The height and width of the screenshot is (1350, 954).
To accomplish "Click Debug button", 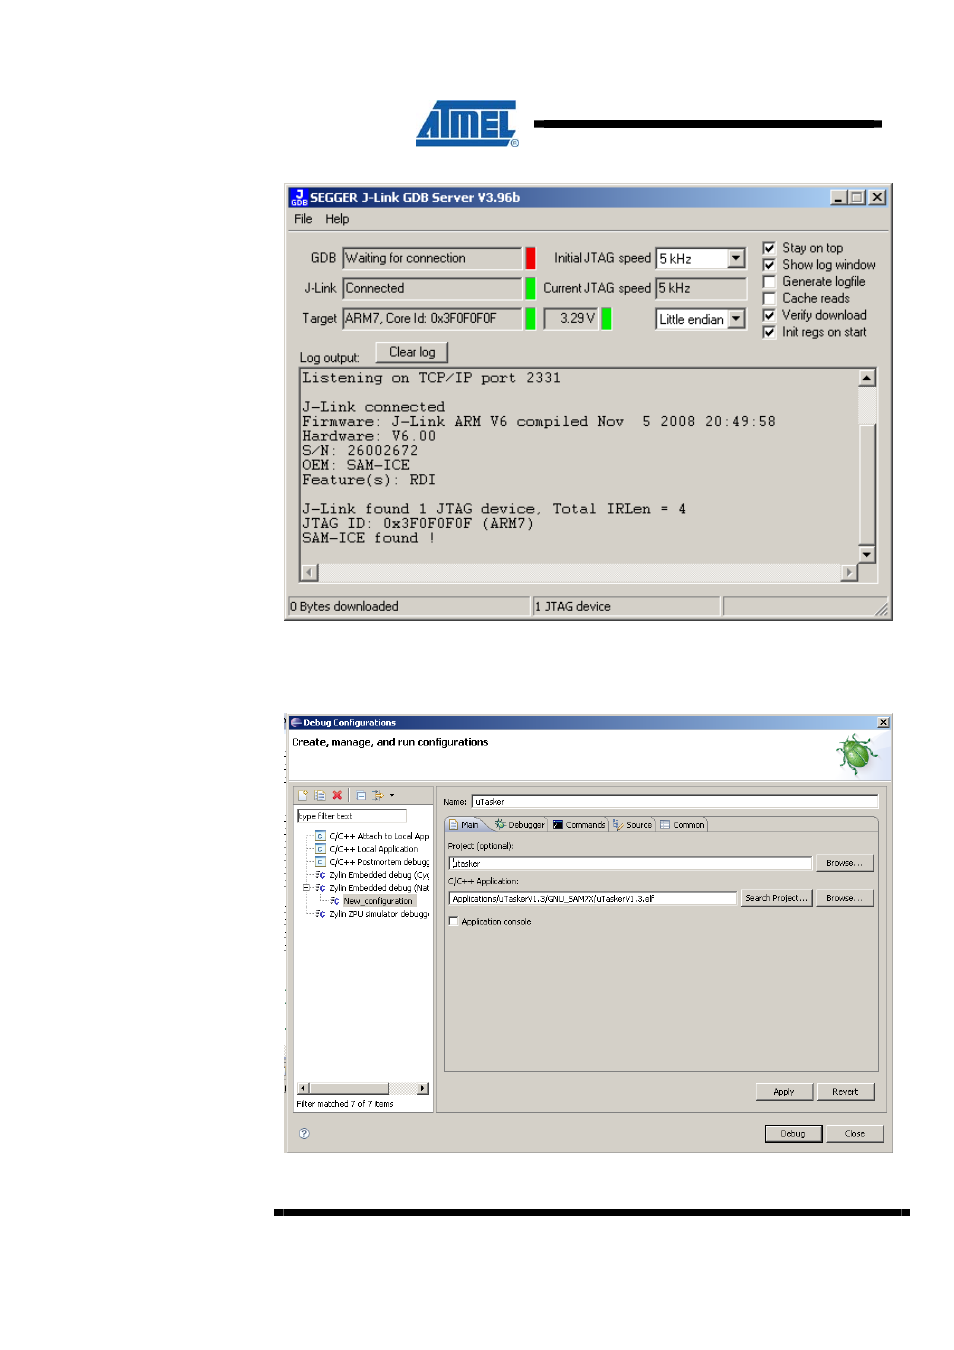I will pyautogui.click(x=793, y=1134).
